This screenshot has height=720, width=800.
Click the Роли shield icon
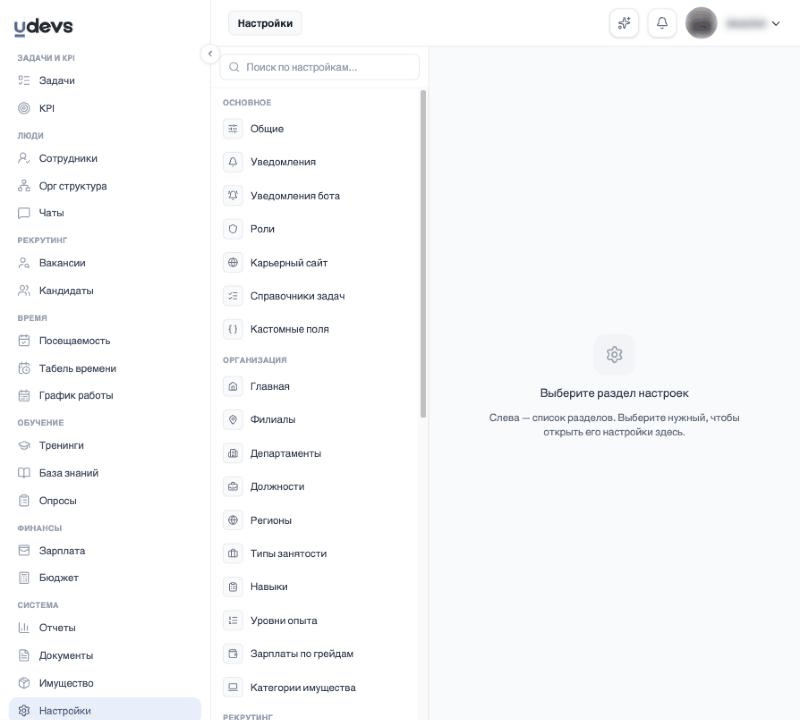[233, 229]
